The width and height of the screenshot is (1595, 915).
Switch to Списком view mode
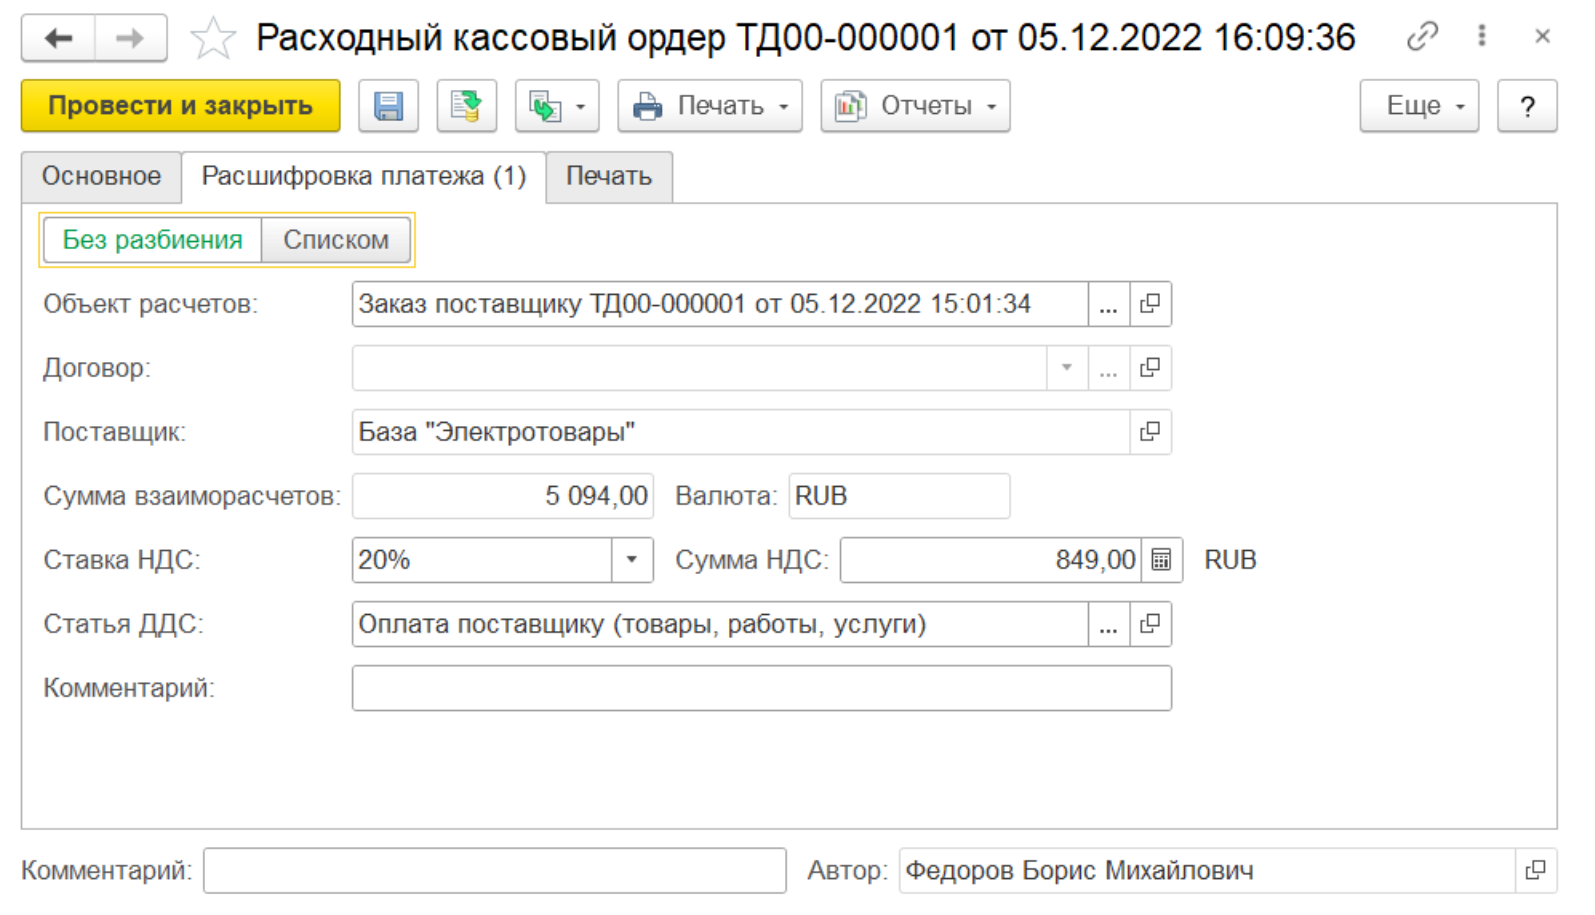coord(336,240)
